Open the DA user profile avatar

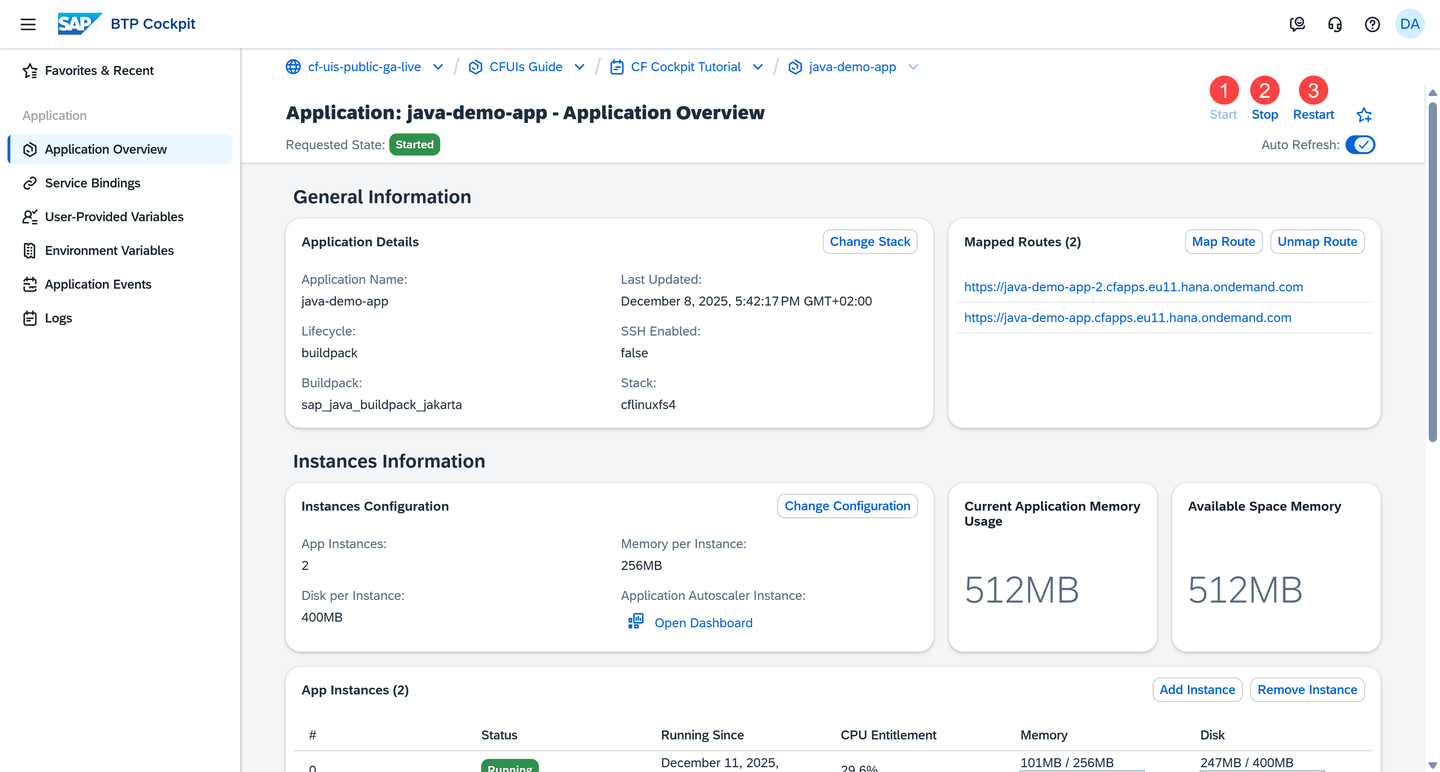click(1410, 24)
